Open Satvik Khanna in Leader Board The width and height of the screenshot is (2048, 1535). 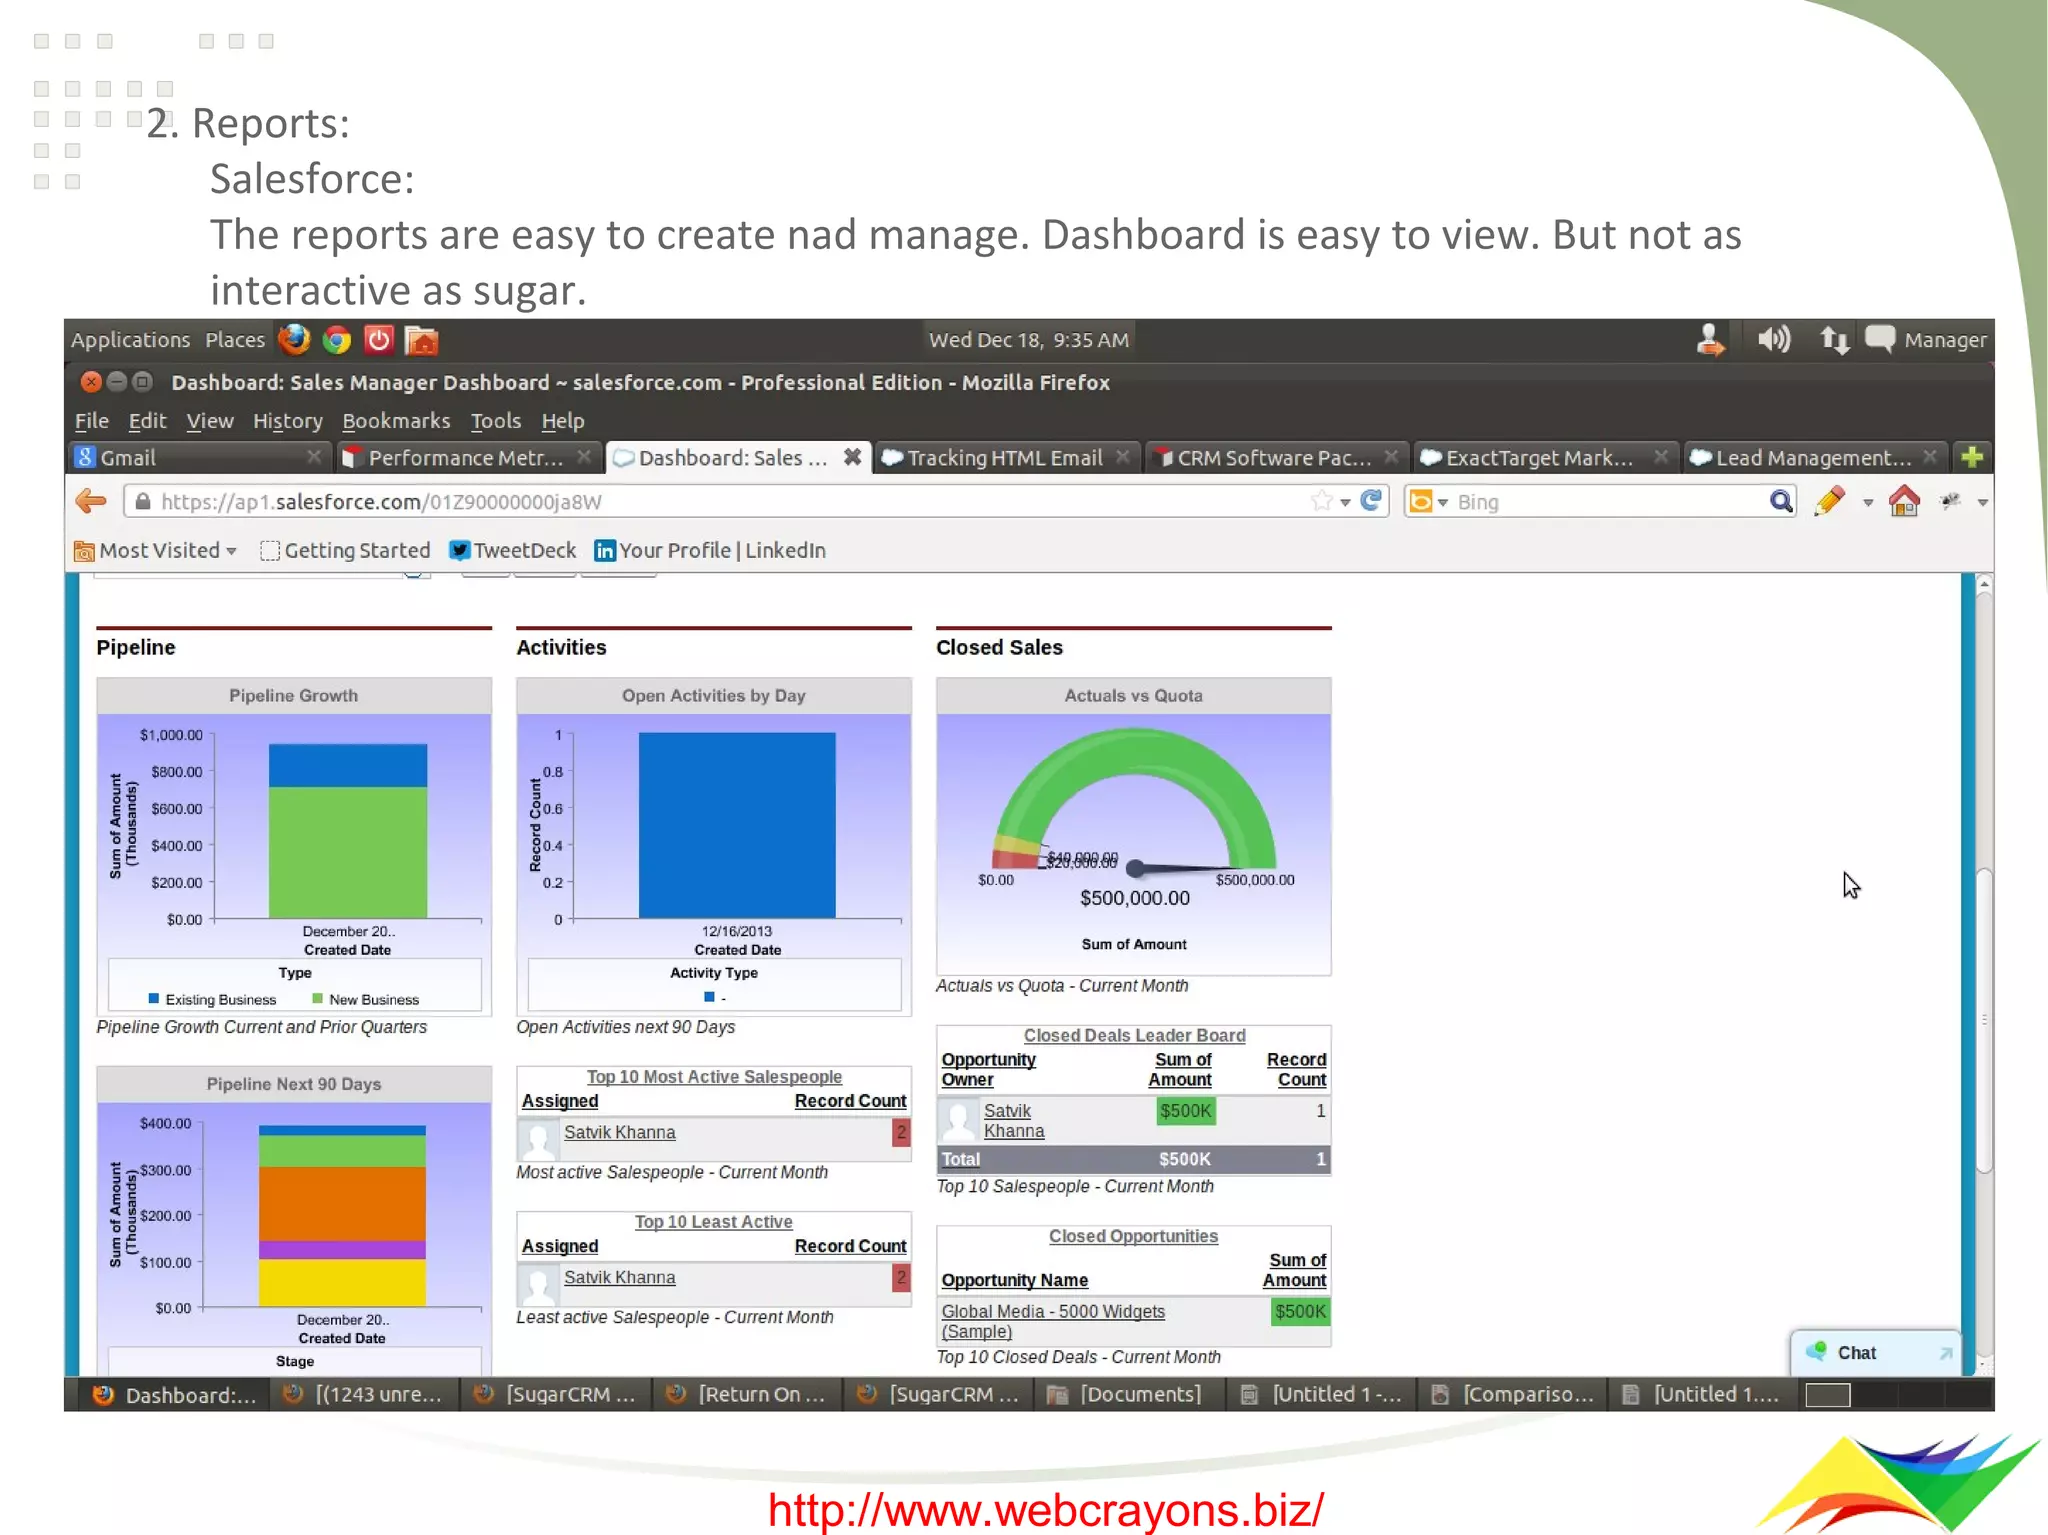1014,1121
